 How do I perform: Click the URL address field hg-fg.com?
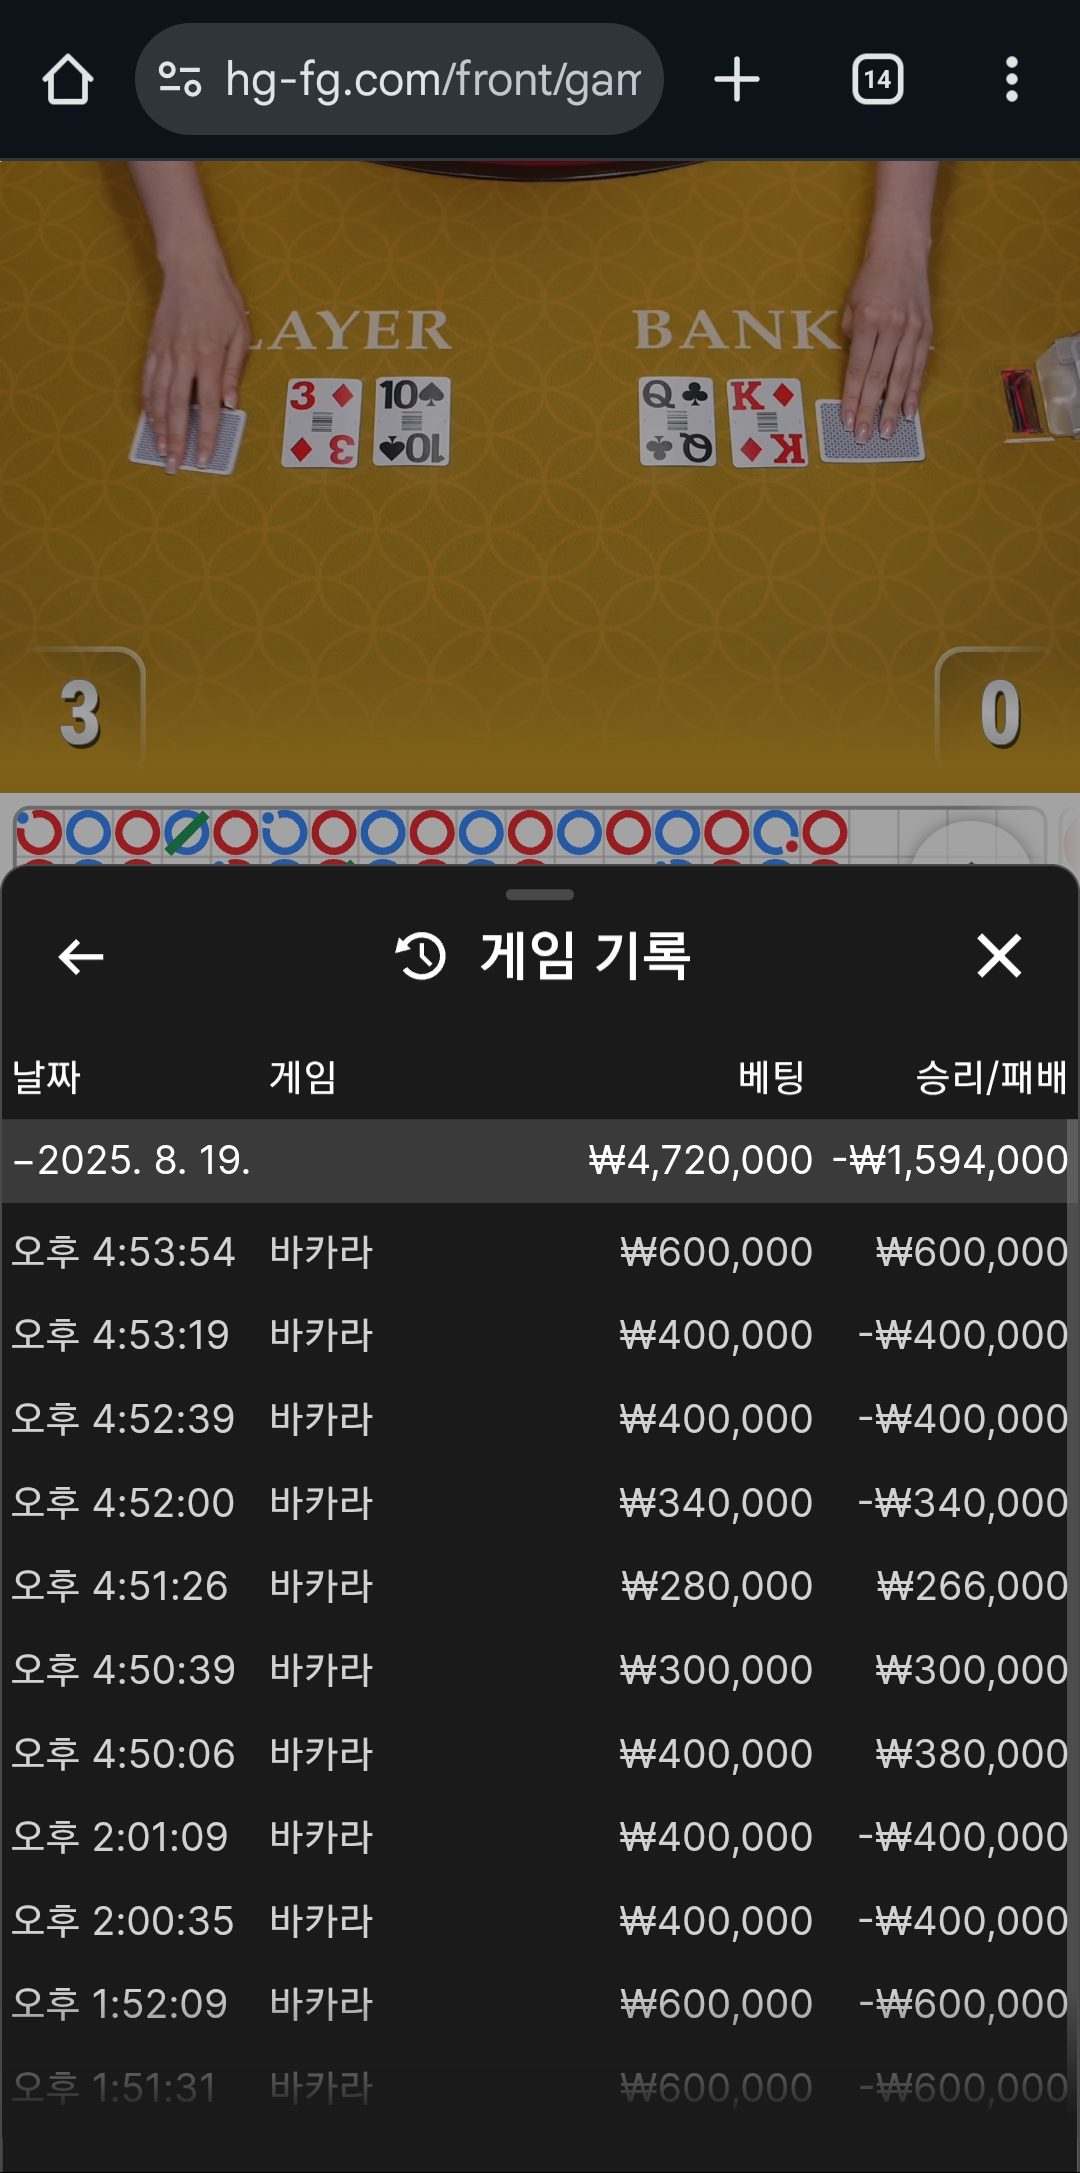(x=431, y=80)
